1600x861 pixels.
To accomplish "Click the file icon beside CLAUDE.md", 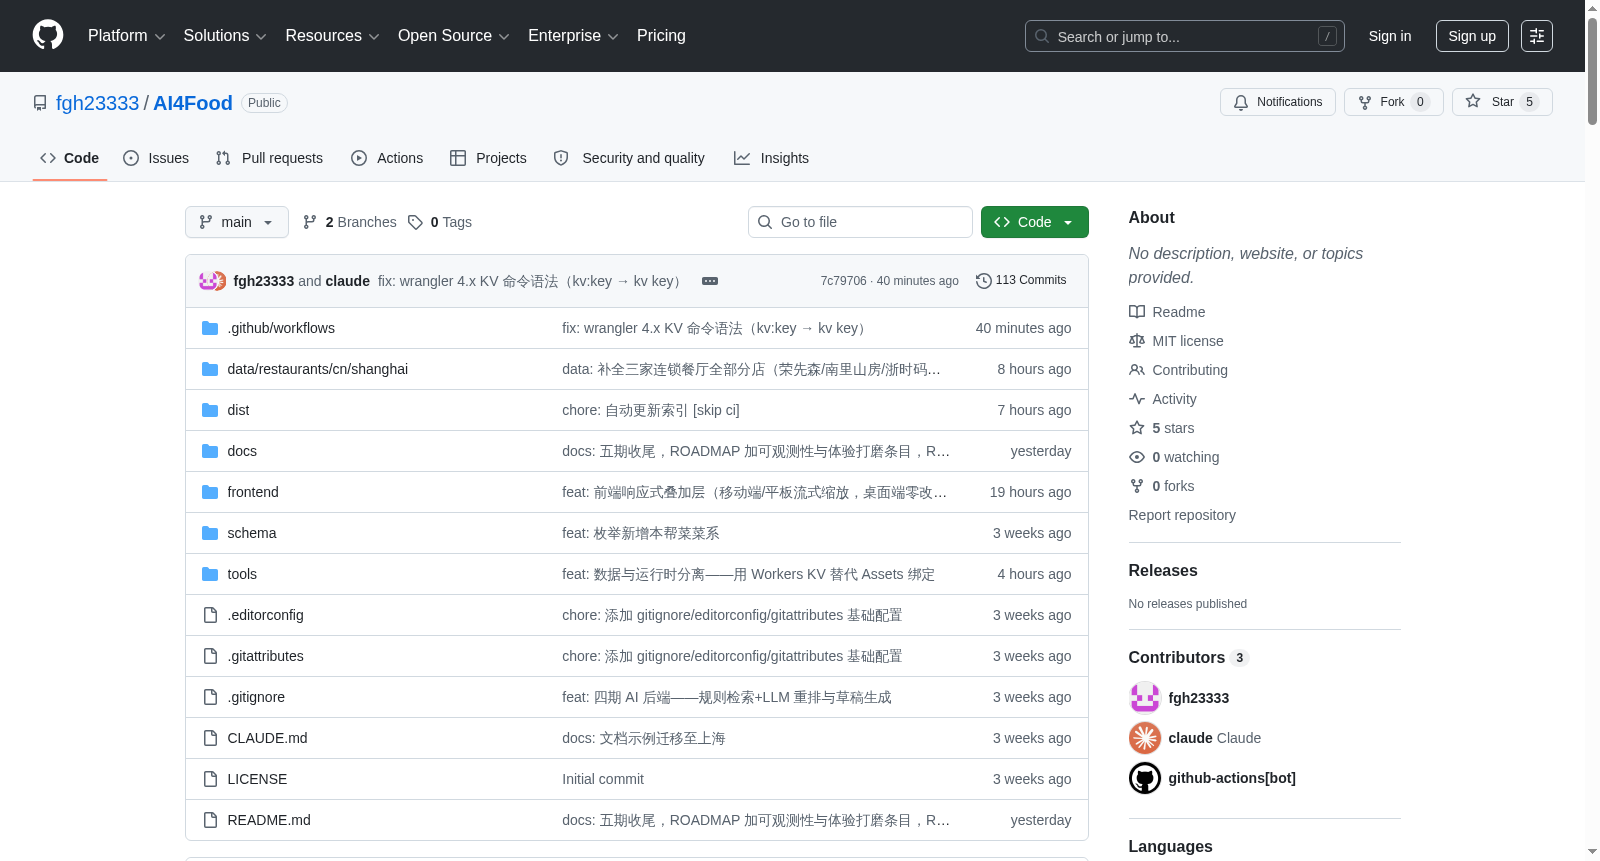I will (210, 738).
